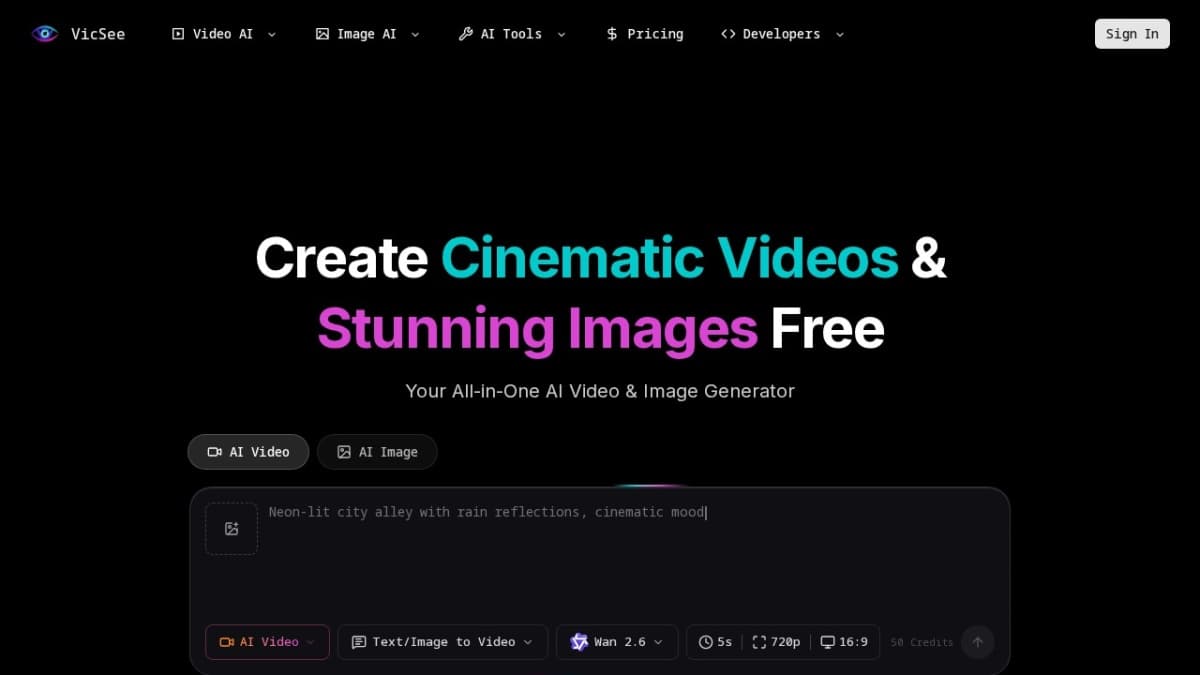Open the Text/Image to Video mode dropdown
This screenshot has height=675, width=1200.
(442, 642)
